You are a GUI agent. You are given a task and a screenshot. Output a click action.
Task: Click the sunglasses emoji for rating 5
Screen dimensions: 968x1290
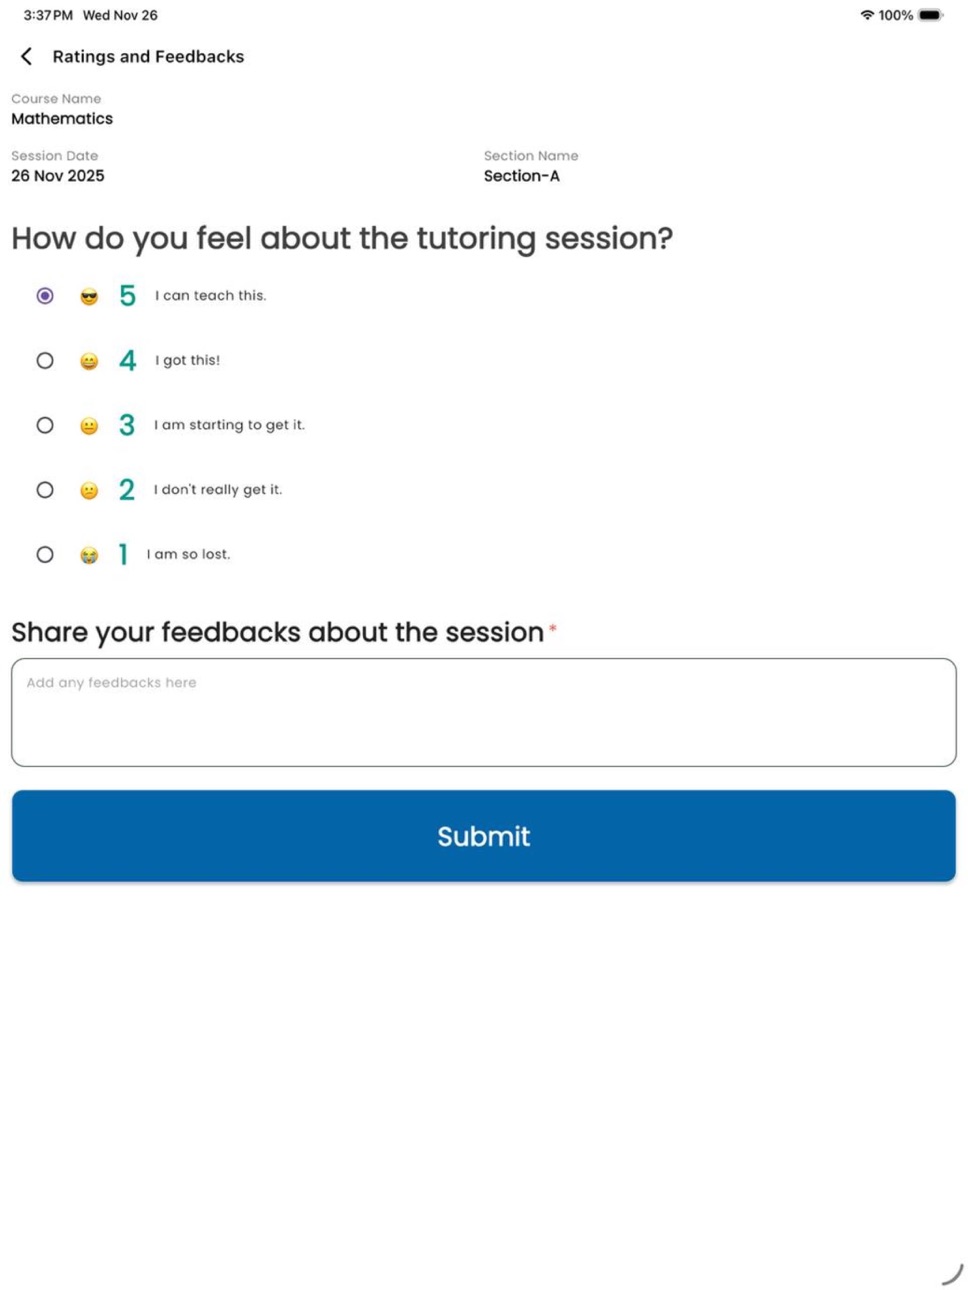[x=89, y=296]
